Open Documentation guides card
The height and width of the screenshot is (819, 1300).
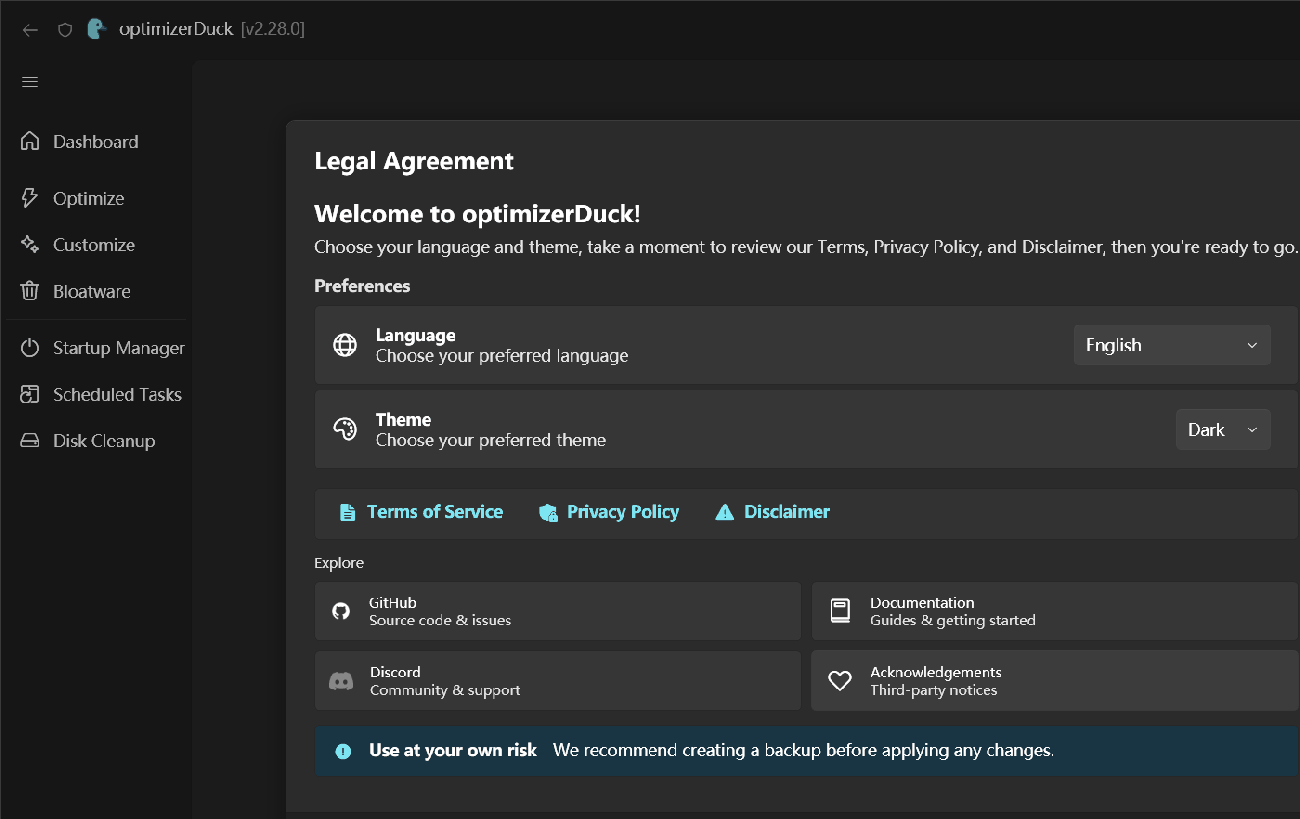click(x=1055, y=611)
